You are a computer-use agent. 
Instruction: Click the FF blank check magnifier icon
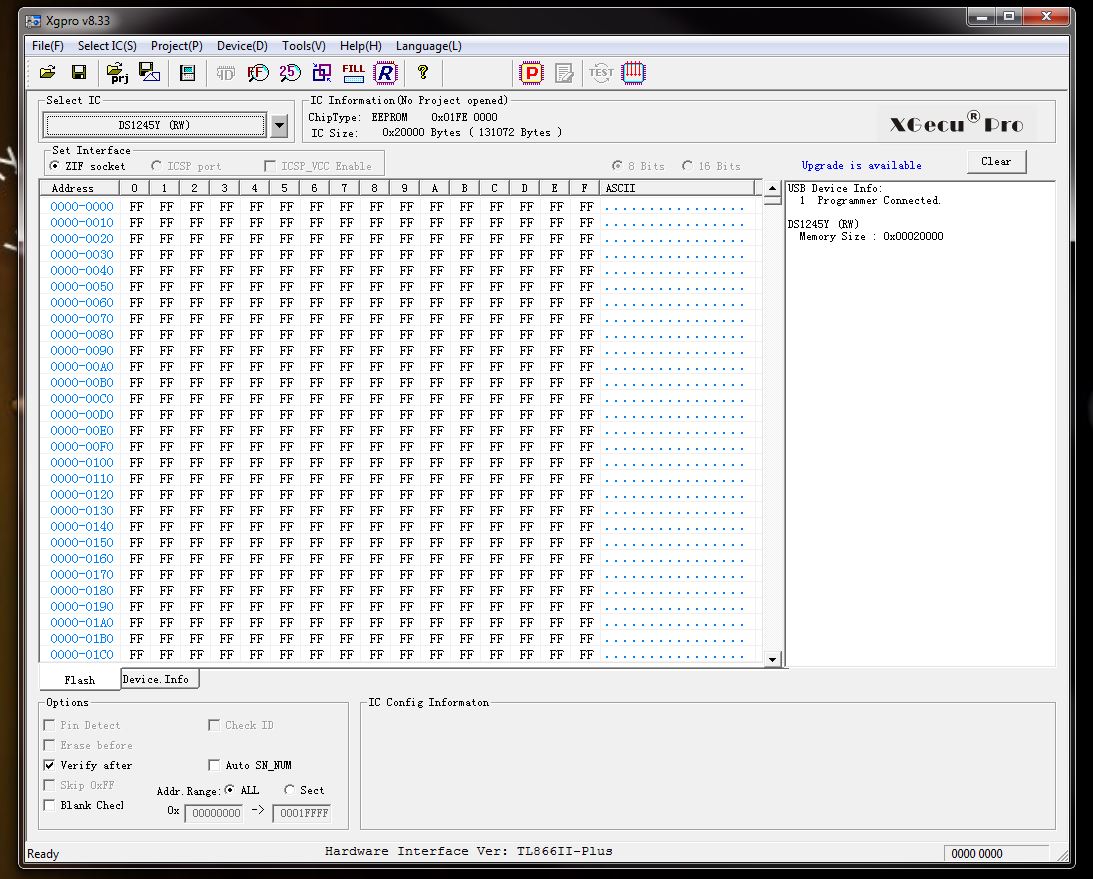[258, 72]
